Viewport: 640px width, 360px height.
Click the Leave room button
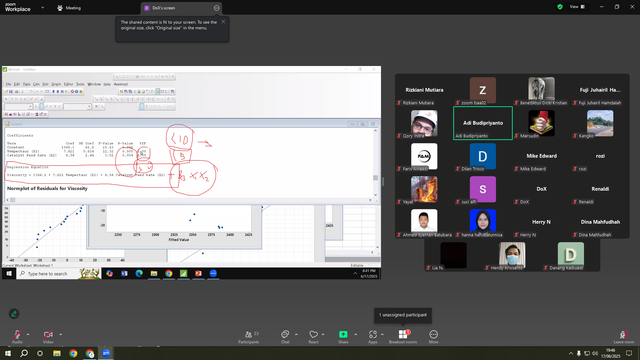[x=624, y=336]
